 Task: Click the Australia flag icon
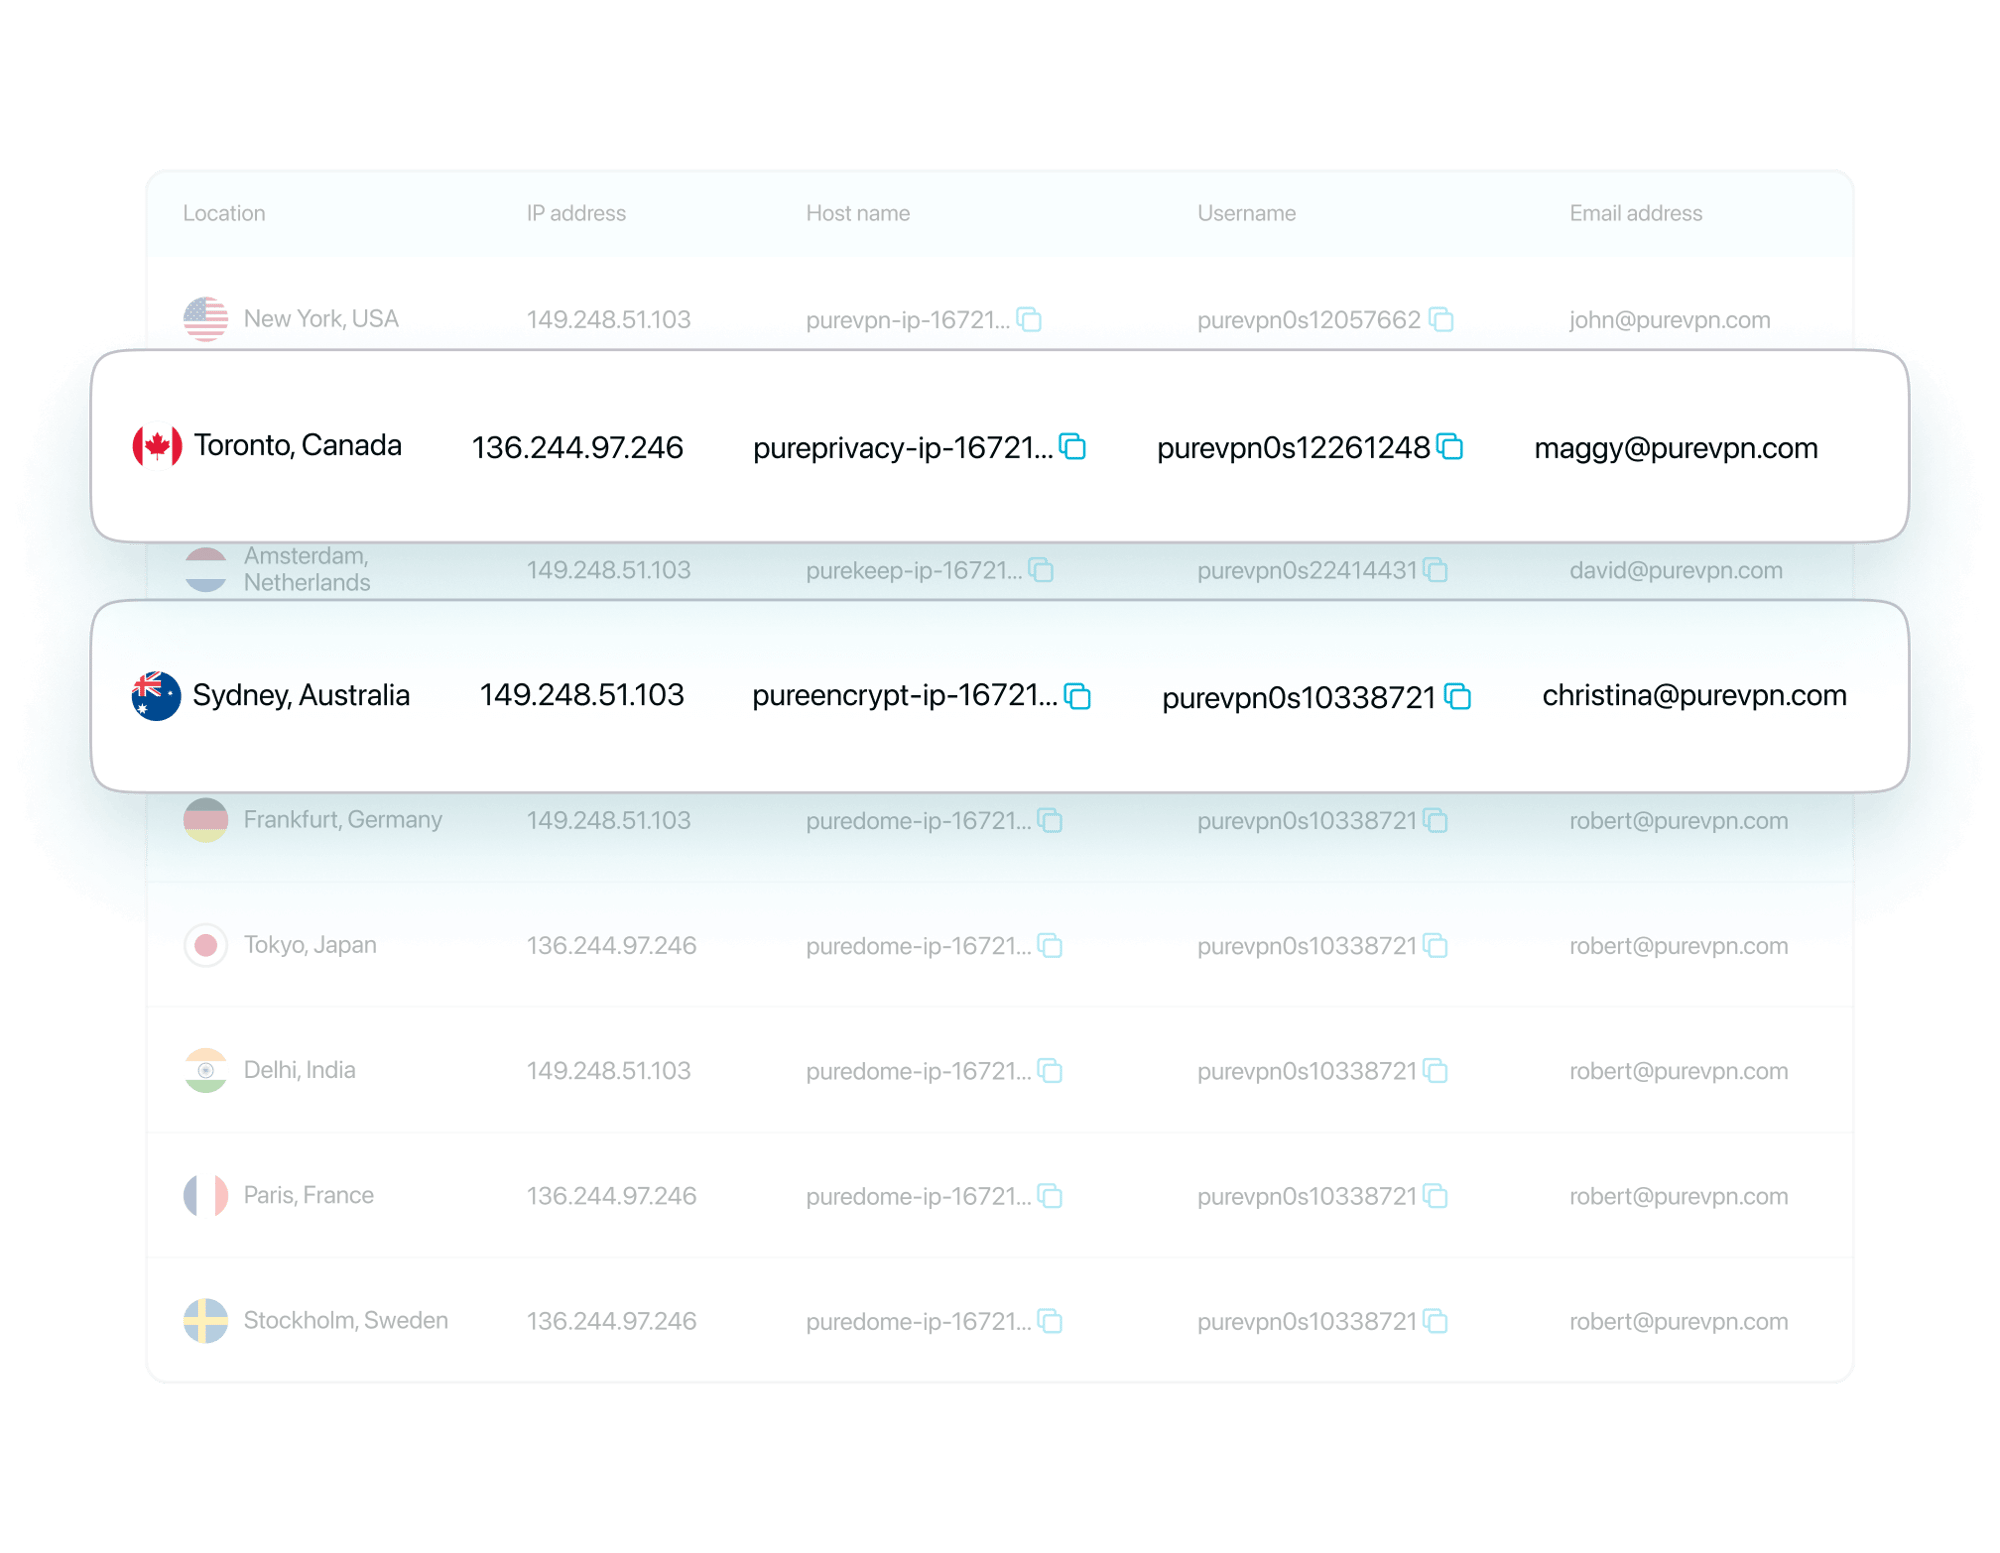point(156,696)
